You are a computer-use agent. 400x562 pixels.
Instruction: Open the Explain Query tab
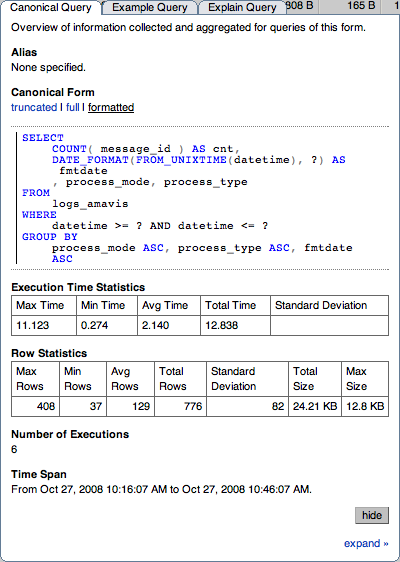tap(242, 8)
